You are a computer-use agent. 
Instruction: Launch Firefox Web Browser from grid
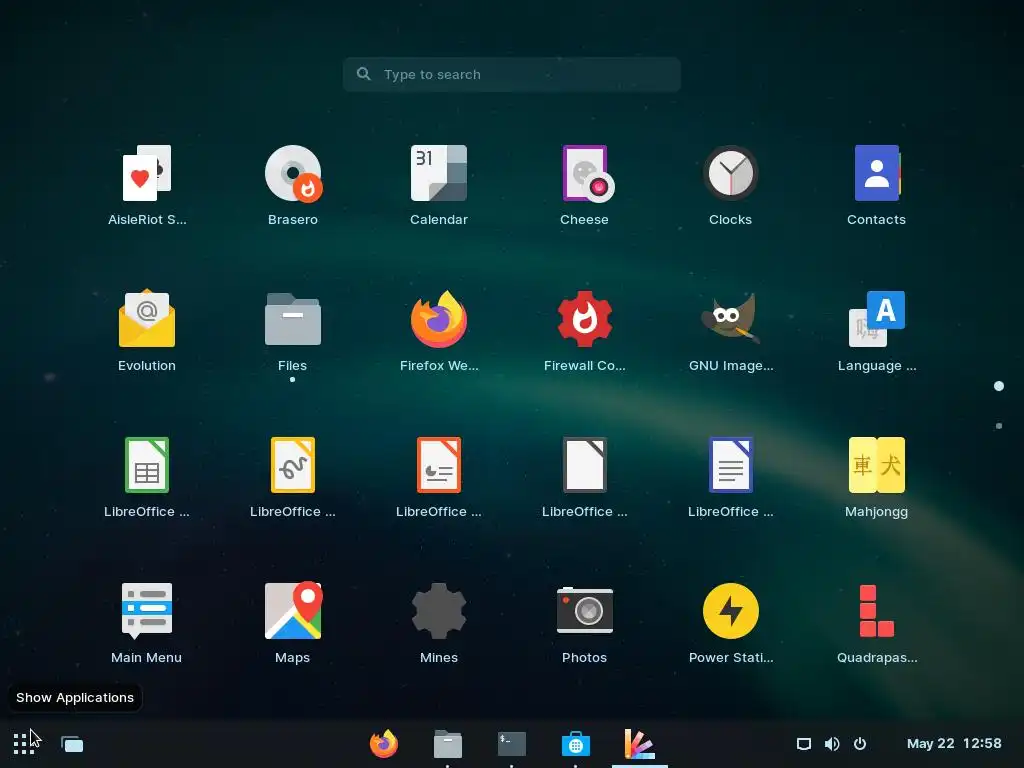click(439, 331)
